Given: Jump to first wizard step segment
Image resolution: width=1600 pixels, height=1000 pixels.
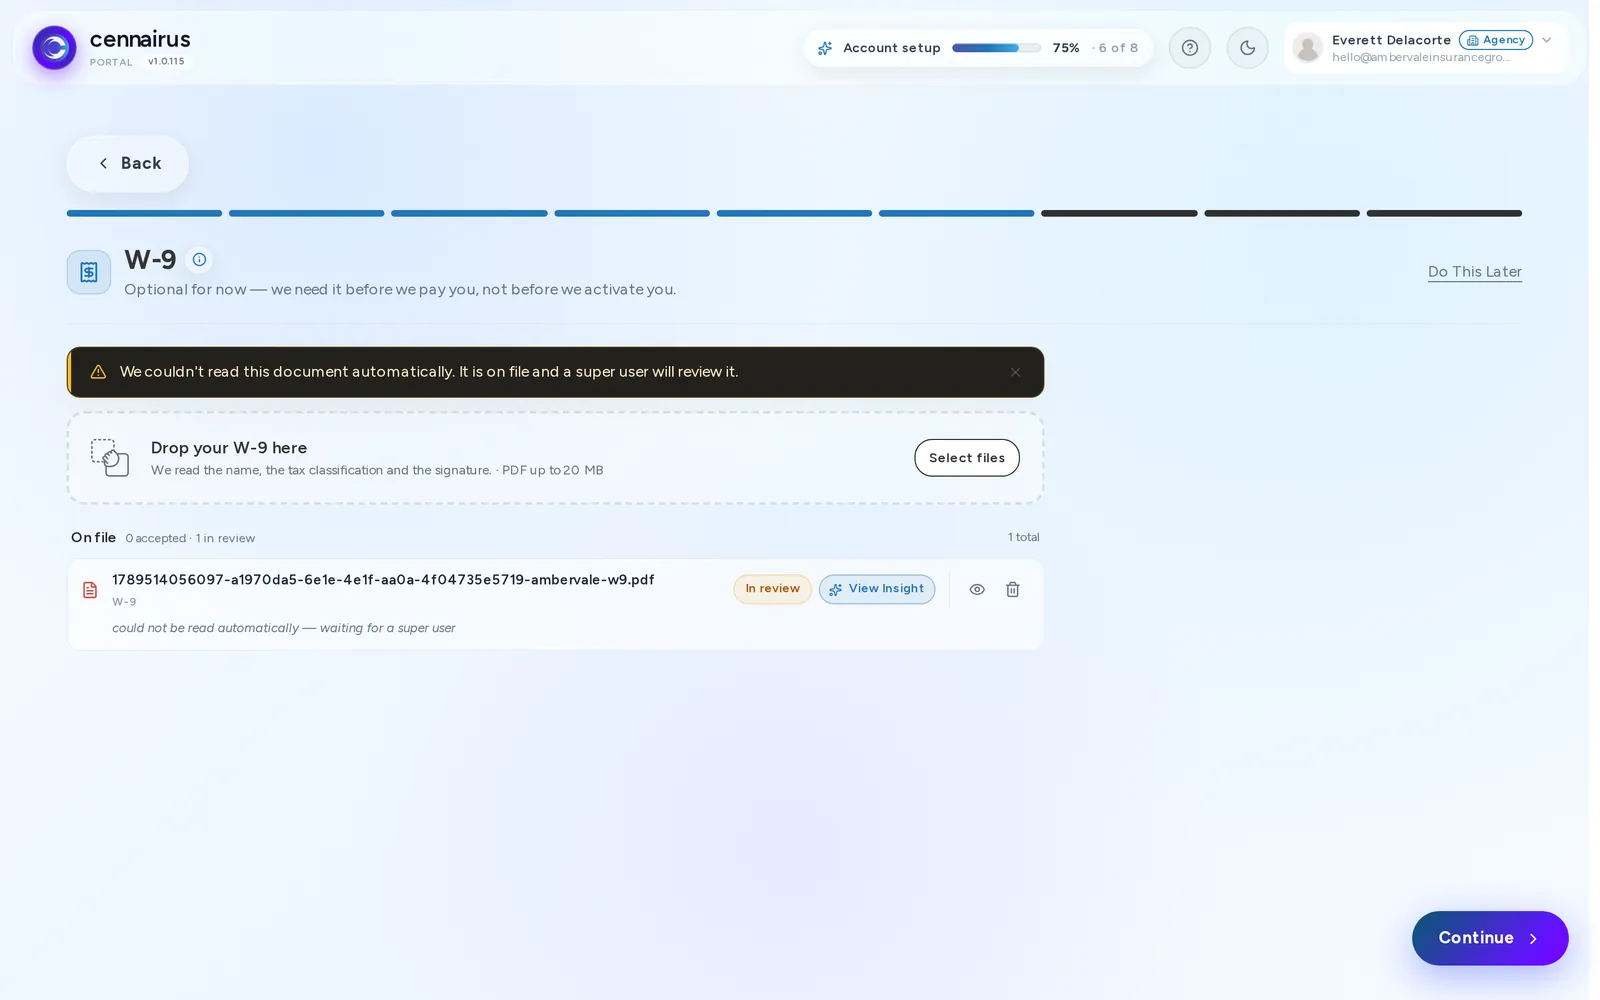Looking at the screenshot, I should click(144, 213).
